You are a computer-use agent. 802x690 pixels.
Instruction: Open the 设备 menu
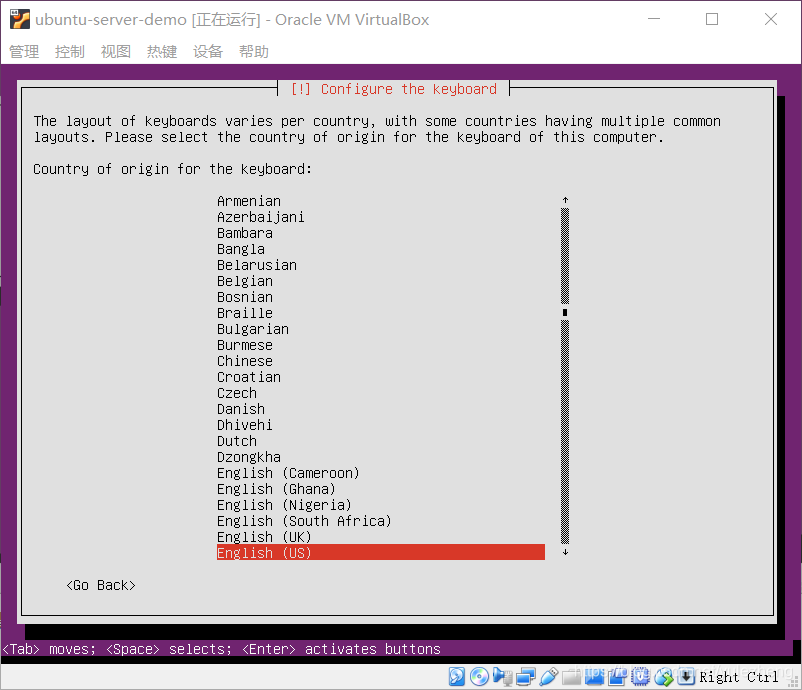[208, 51]
